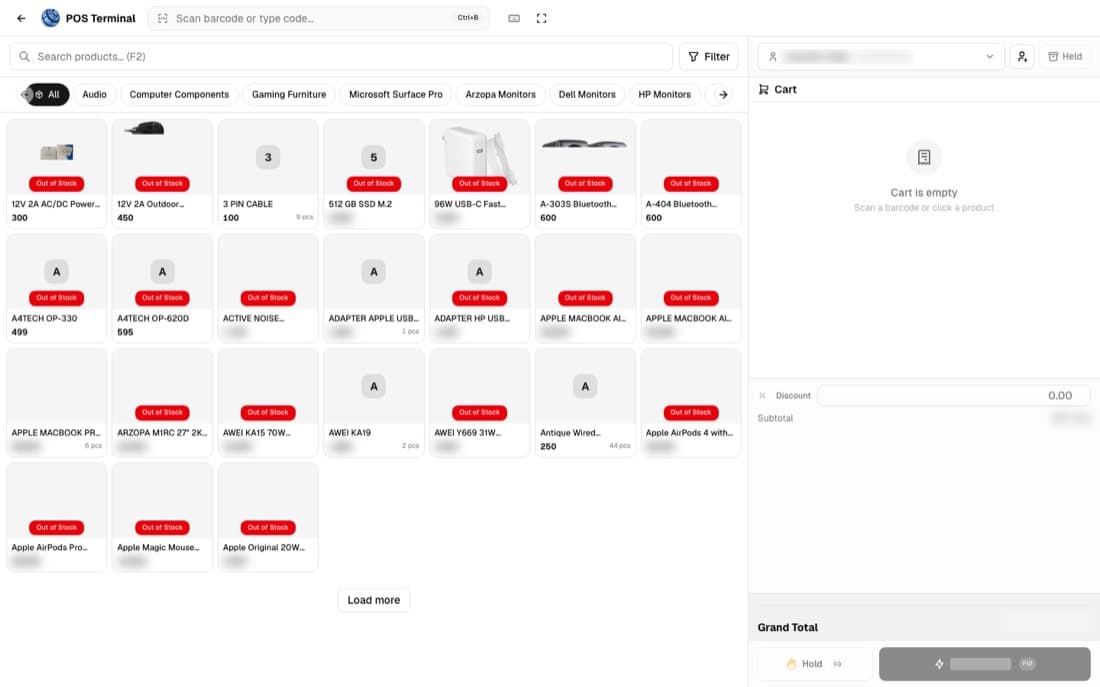Add Antique Wired product to cart
The image size is (1100, 687).
[x=585, y=403]
